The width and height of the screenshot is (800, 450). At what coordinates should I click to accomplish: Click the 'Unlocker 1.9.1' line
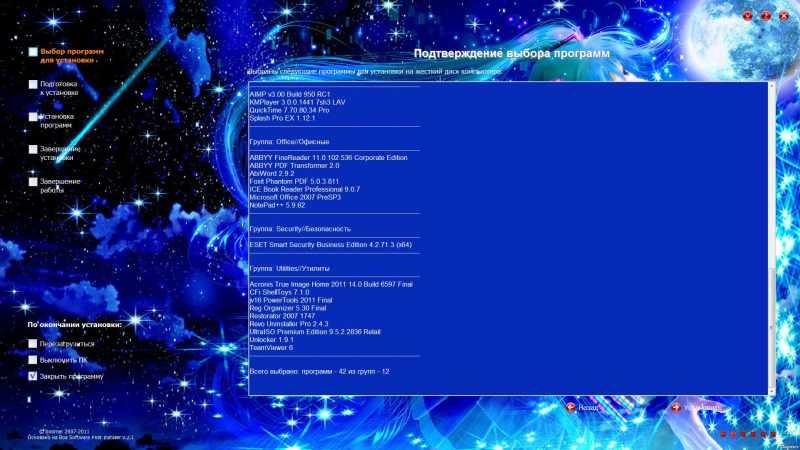pyautogui.click(x=271, y=340)
